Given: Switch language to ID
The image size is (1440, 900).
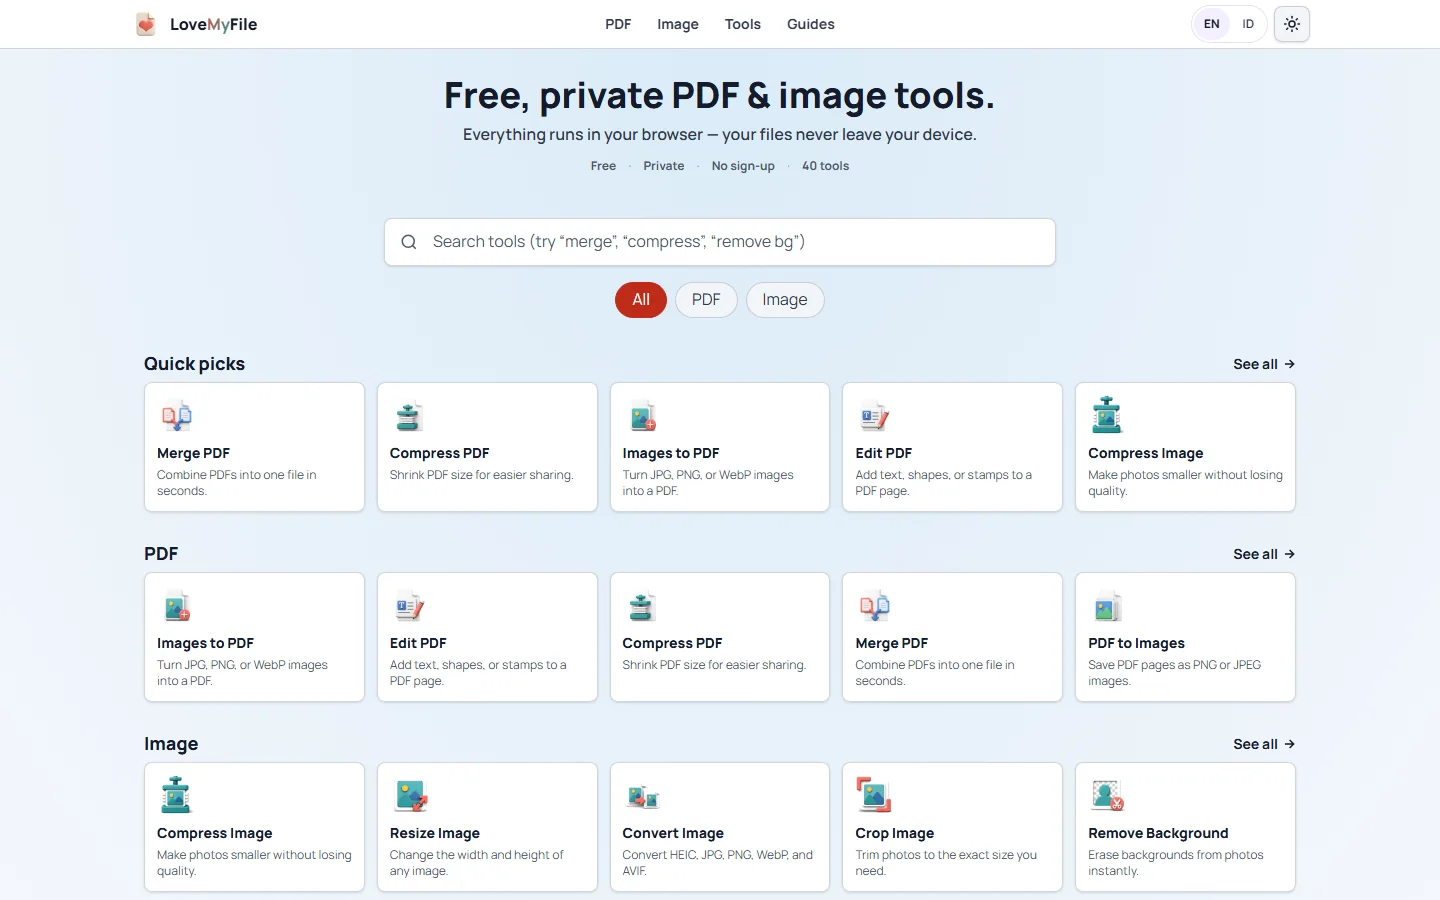Looking at the screenshot, I should click(x=1248, y=24).
